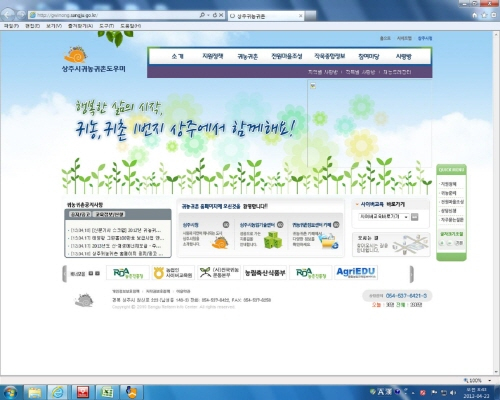The image size is (500, 400).
Task: Click the Excel icon in the taskbar
Action: point(107,392)
